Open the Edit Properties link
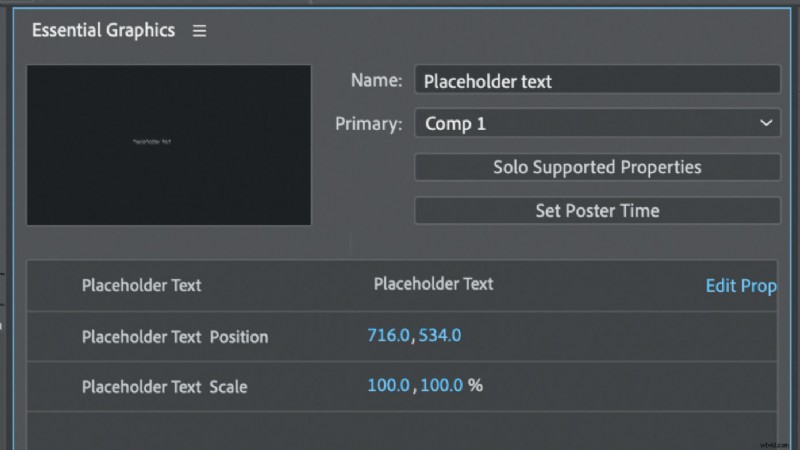The image size is (800, 450). click(x=741, y=286)
